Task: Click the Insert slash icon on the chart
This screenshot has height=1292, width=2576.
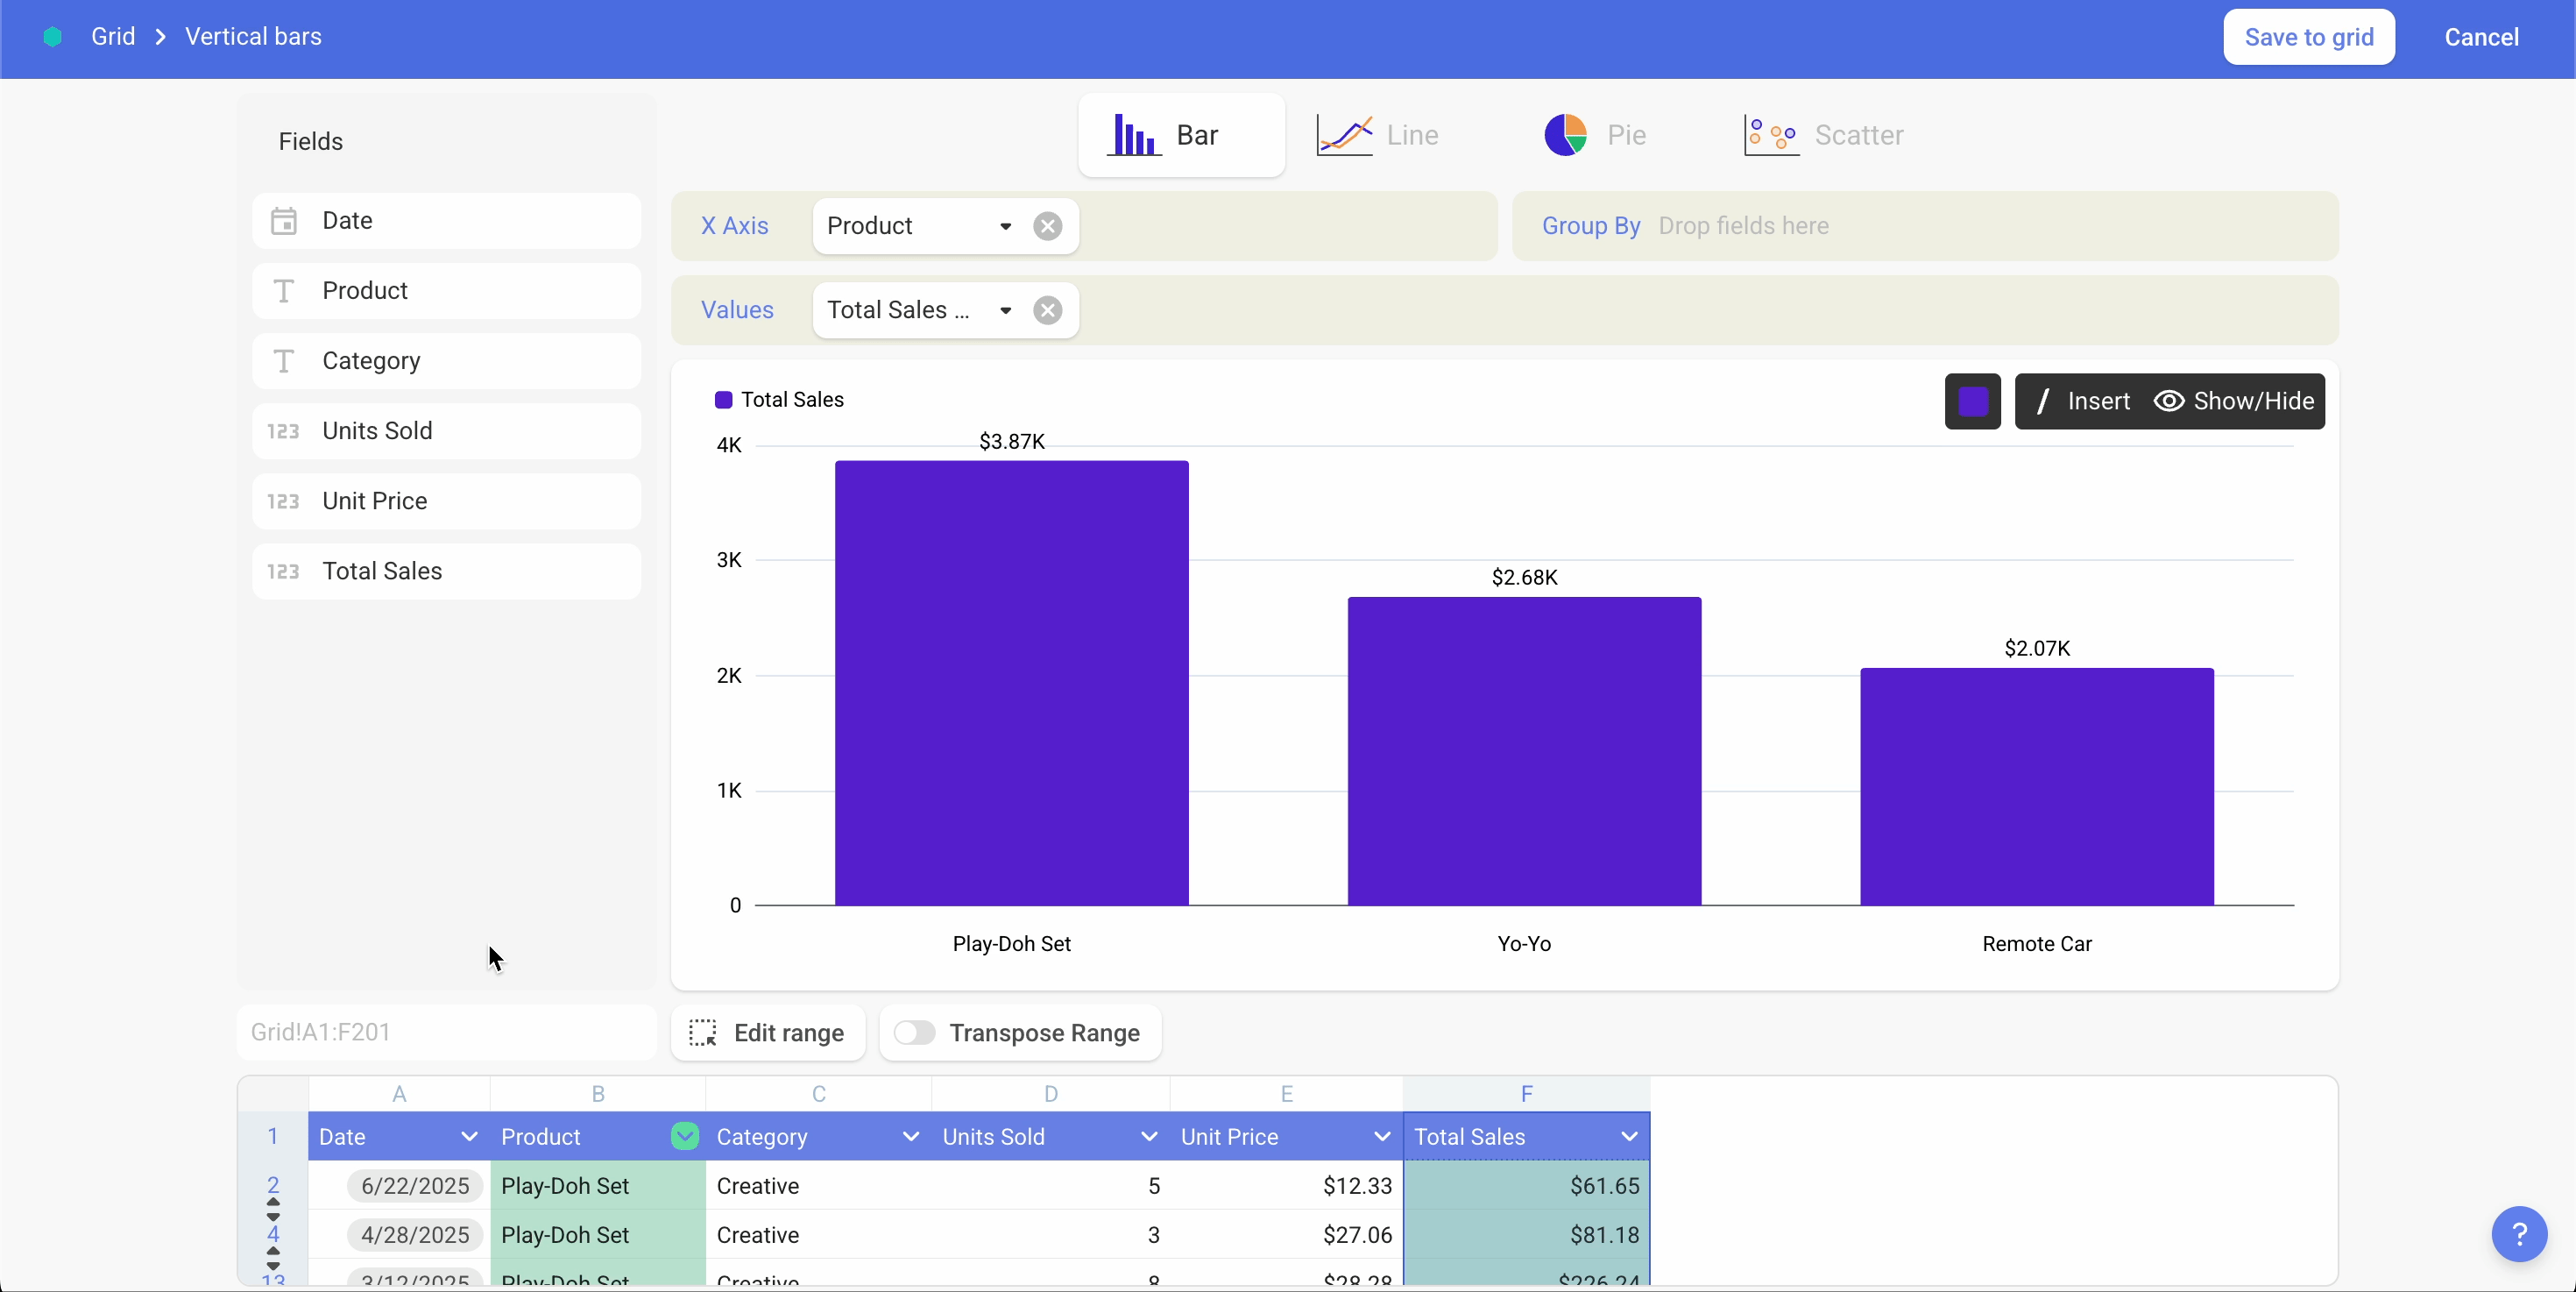Action: click(x=2043, y=401)
